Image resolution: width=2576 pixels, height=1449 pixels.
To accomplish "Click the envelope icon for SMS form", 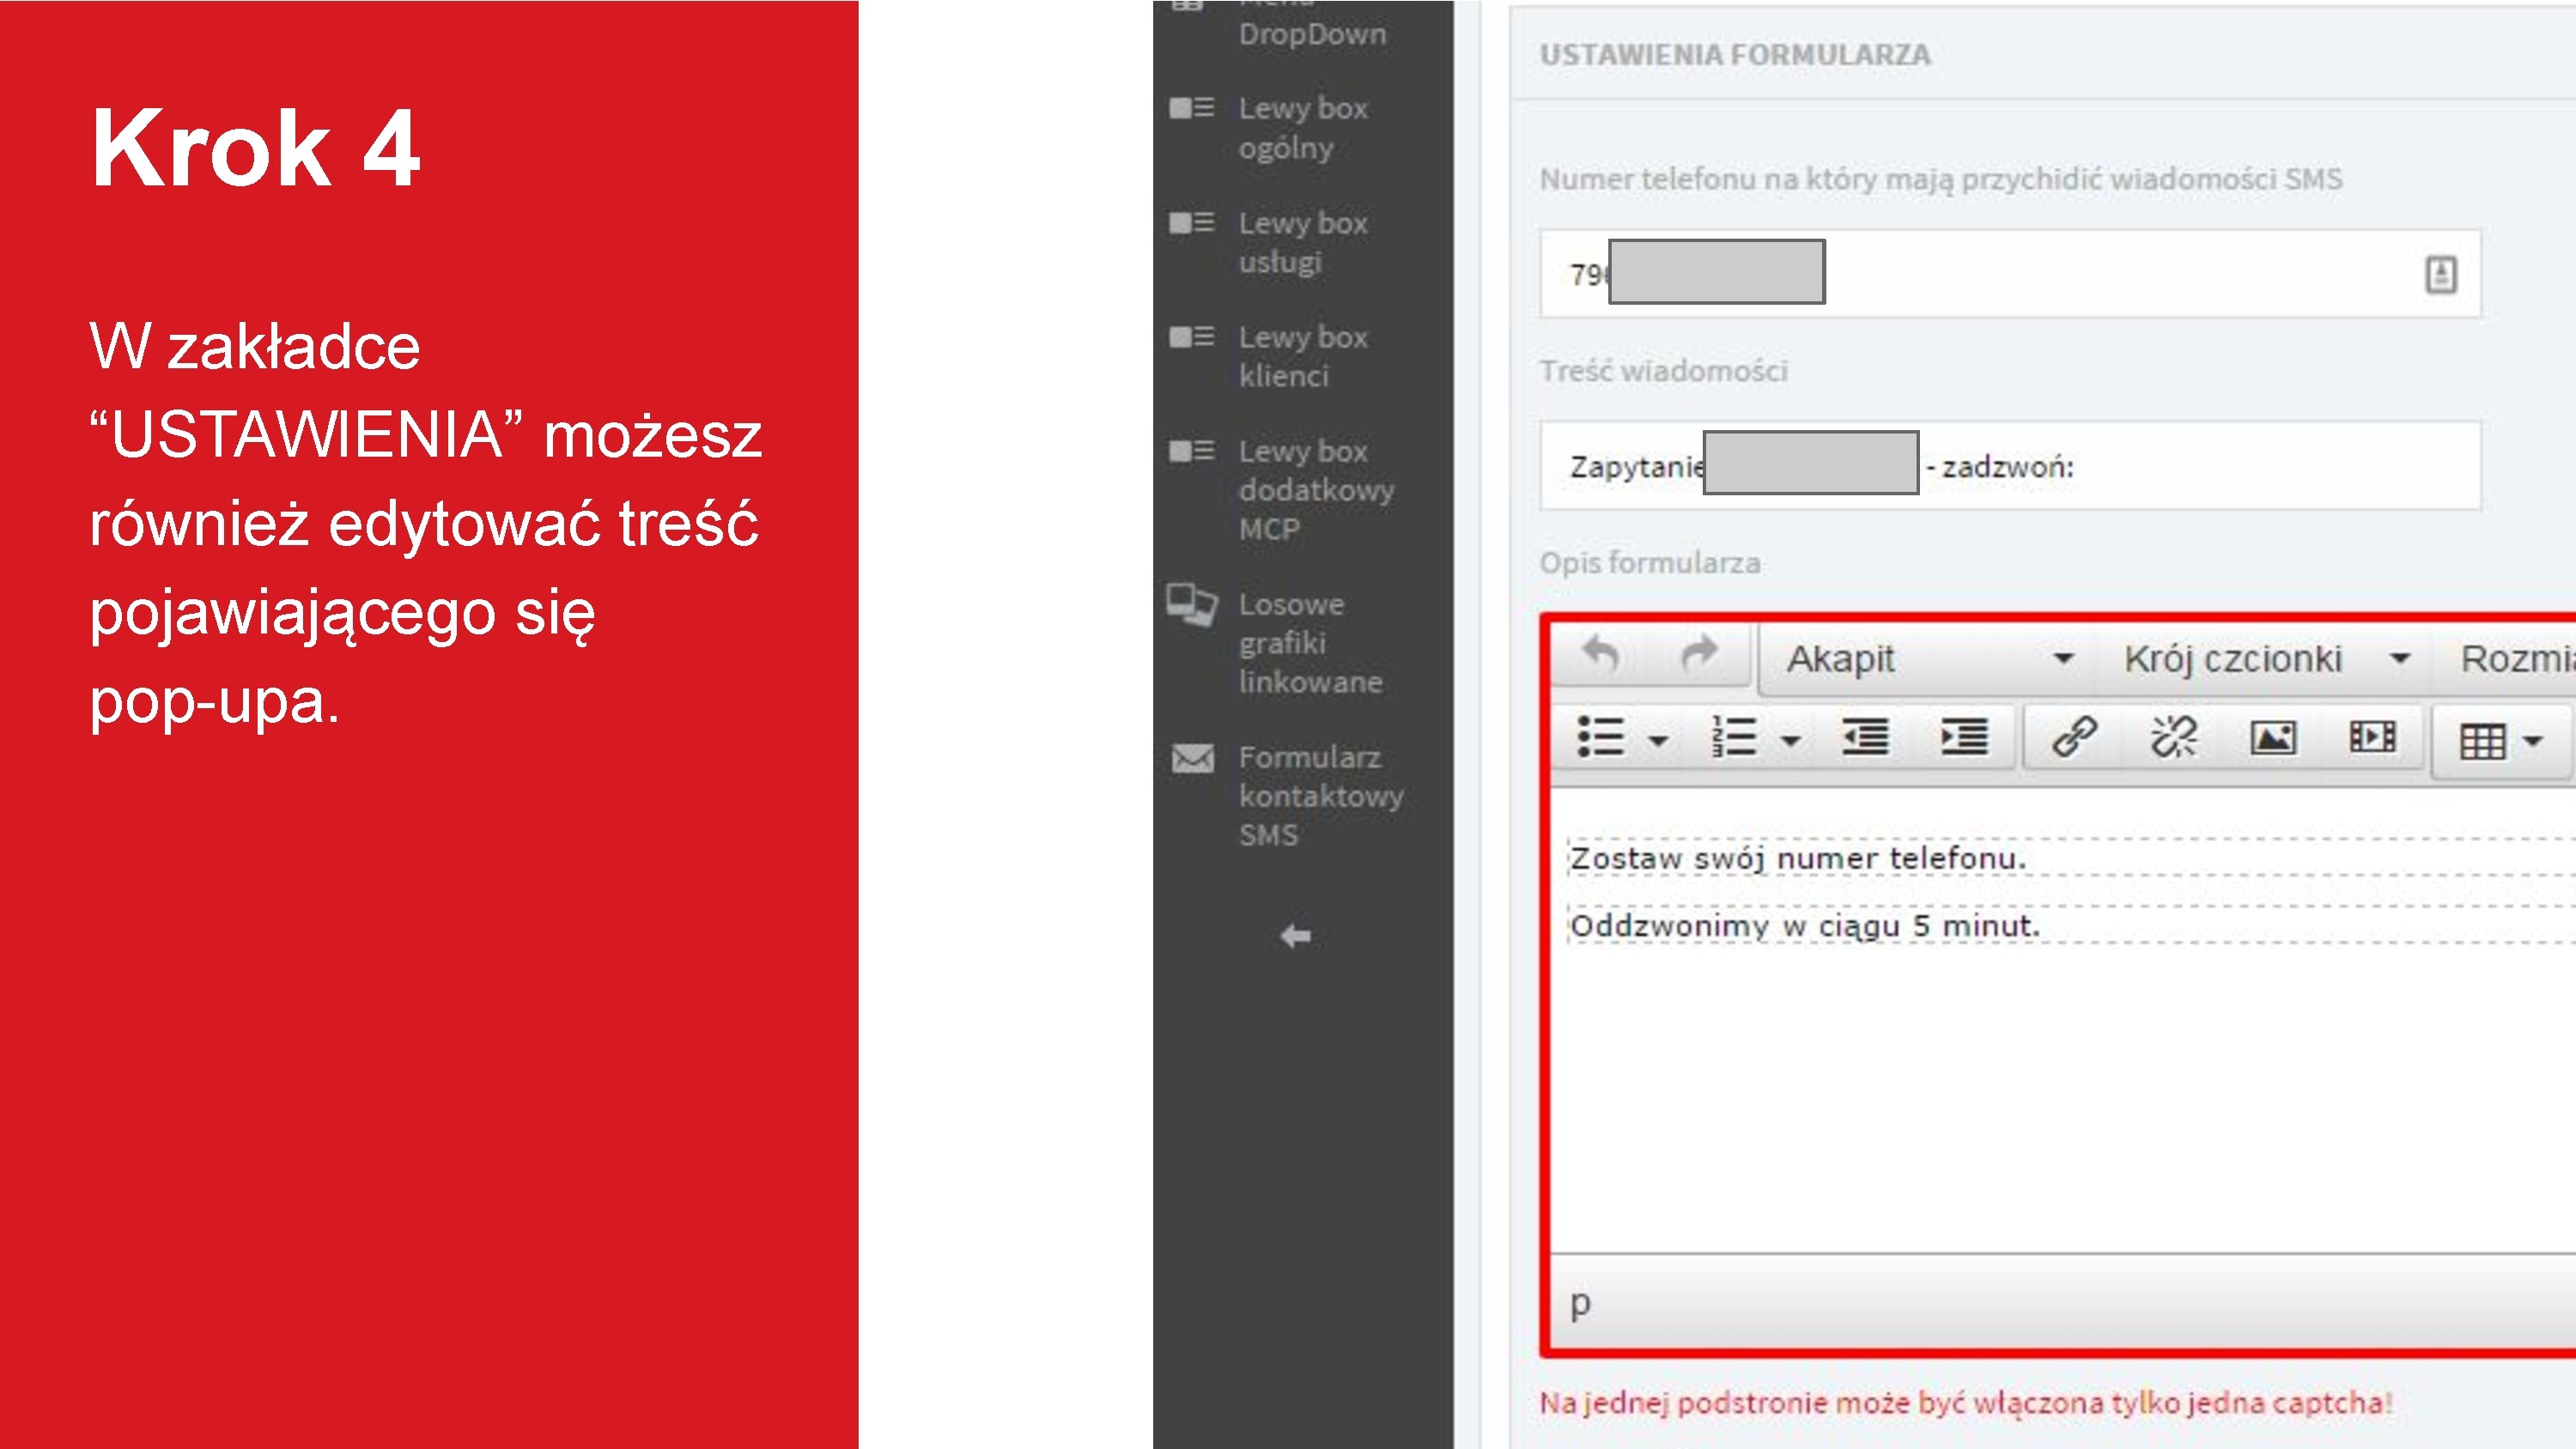I will coord(1192,758).
